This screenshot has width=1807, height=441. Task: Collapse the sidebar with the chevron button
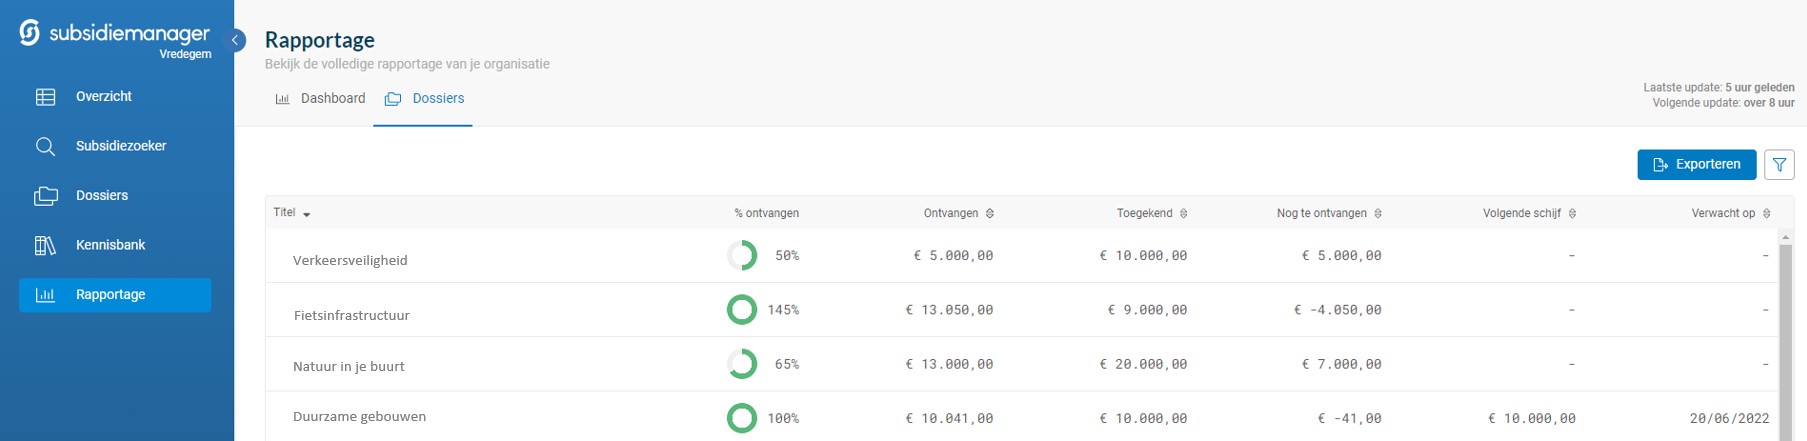point(236,40)
